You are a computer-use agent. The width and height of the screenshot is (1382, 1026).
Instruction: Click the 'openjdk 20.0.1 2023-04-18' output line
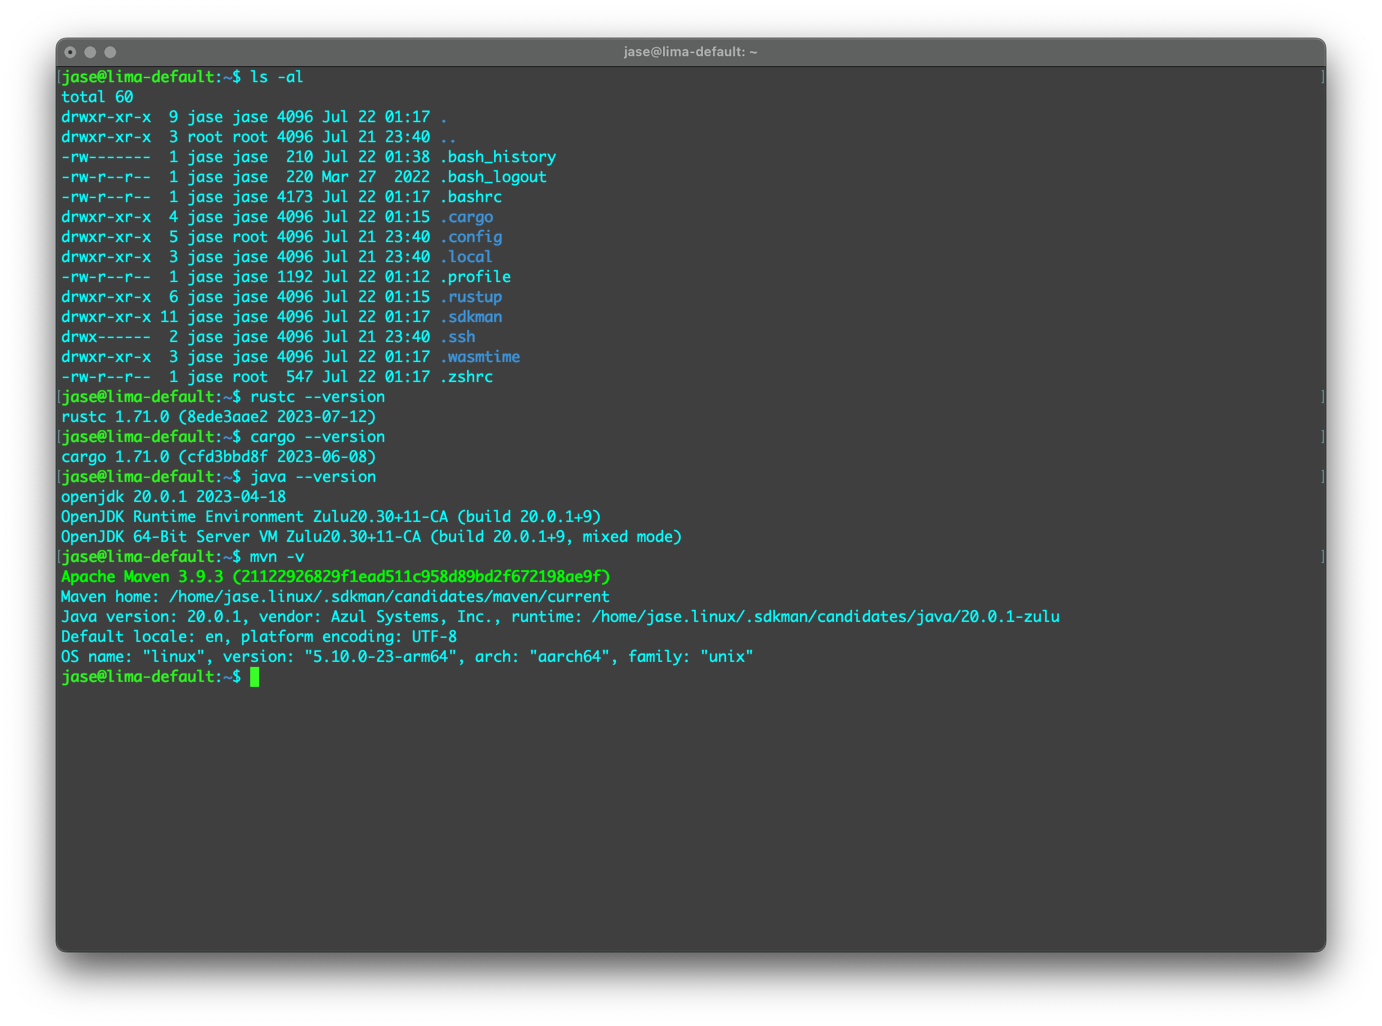174,497
